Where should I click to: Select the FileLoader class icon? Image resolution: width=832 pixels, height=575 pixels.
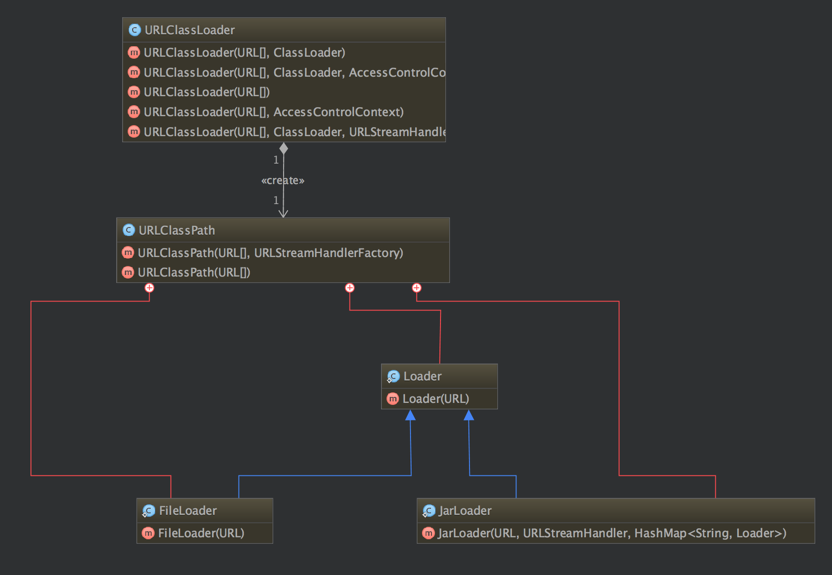[148, 511]
